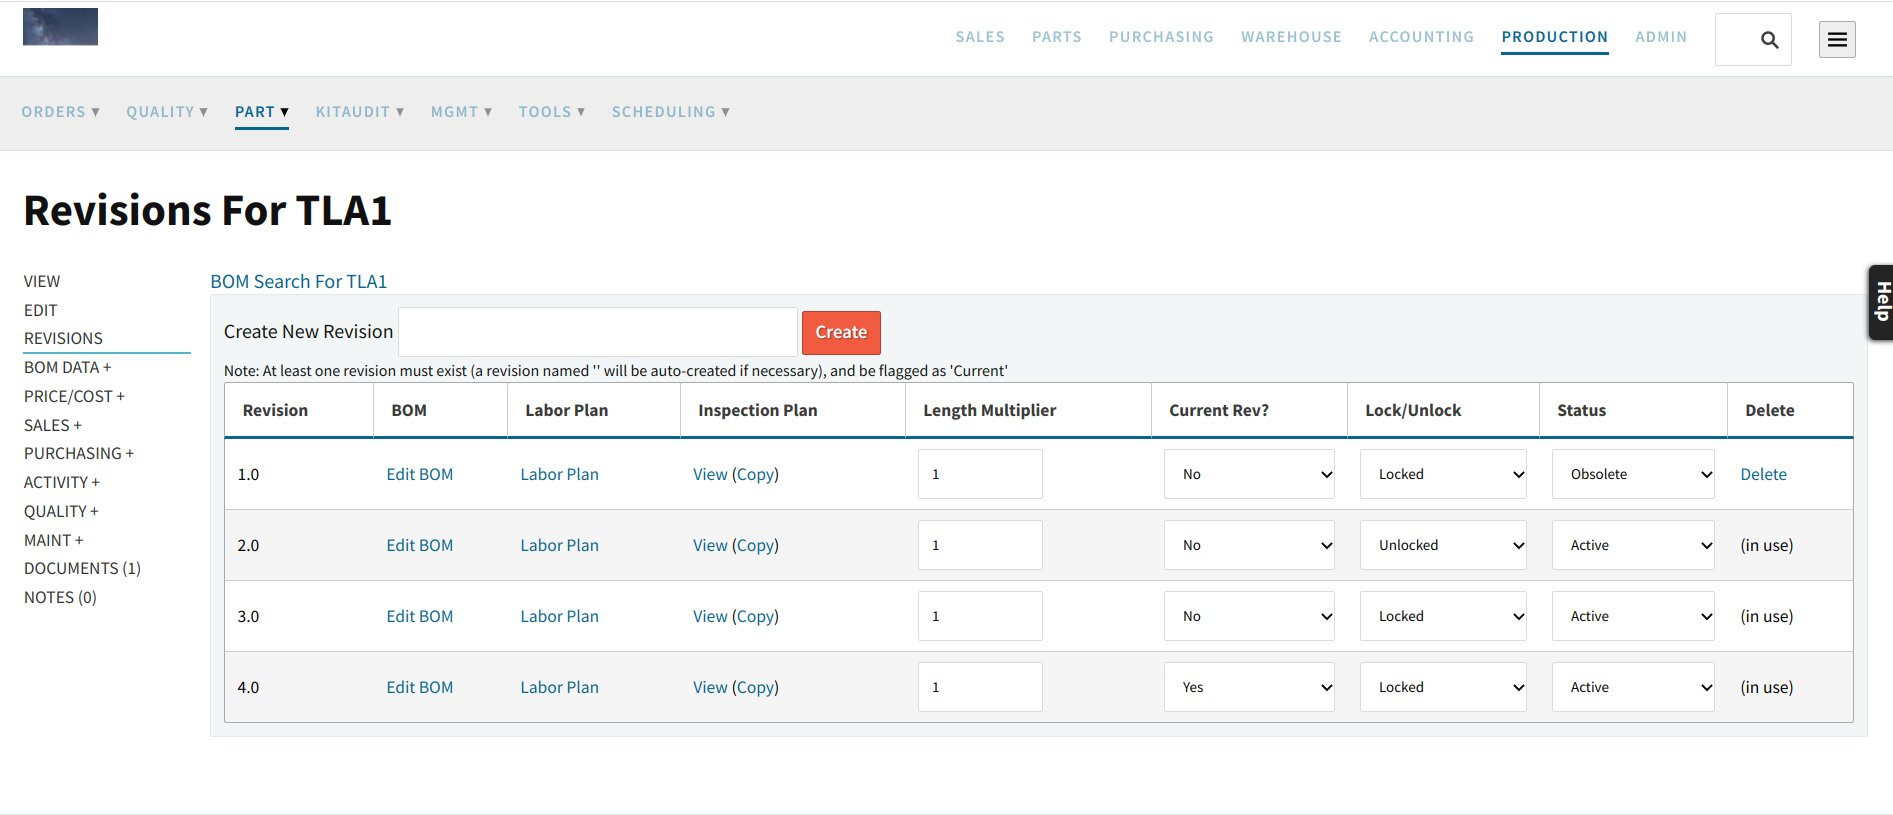Expand Activity + in sidebar
Image resolution: width=1893 pixels, height=815 pixels.
point(62,483)
